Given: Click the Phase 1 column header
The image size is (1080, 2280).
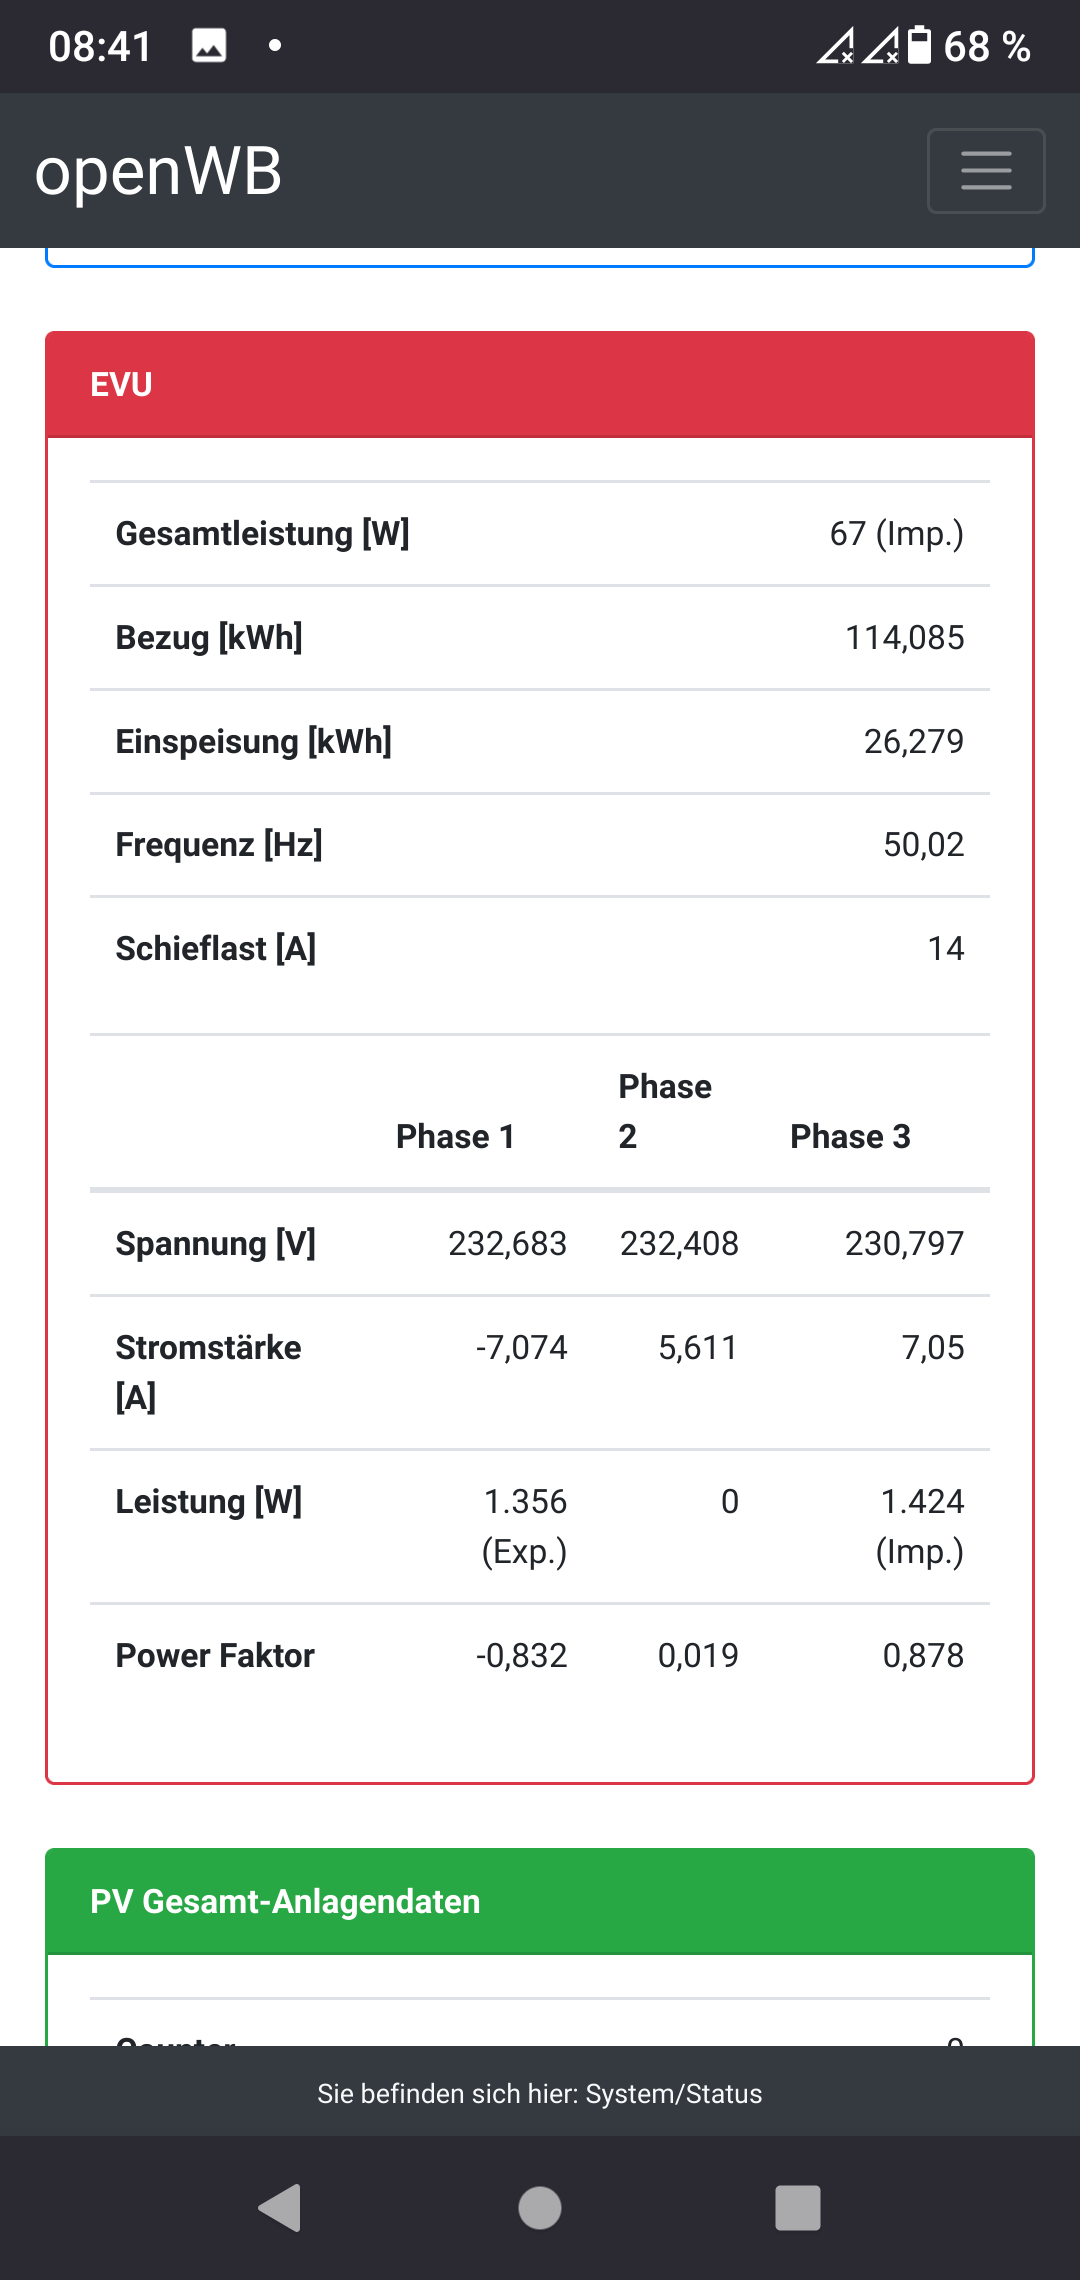Looking at the screenshot, I should tap(455, 1137).
